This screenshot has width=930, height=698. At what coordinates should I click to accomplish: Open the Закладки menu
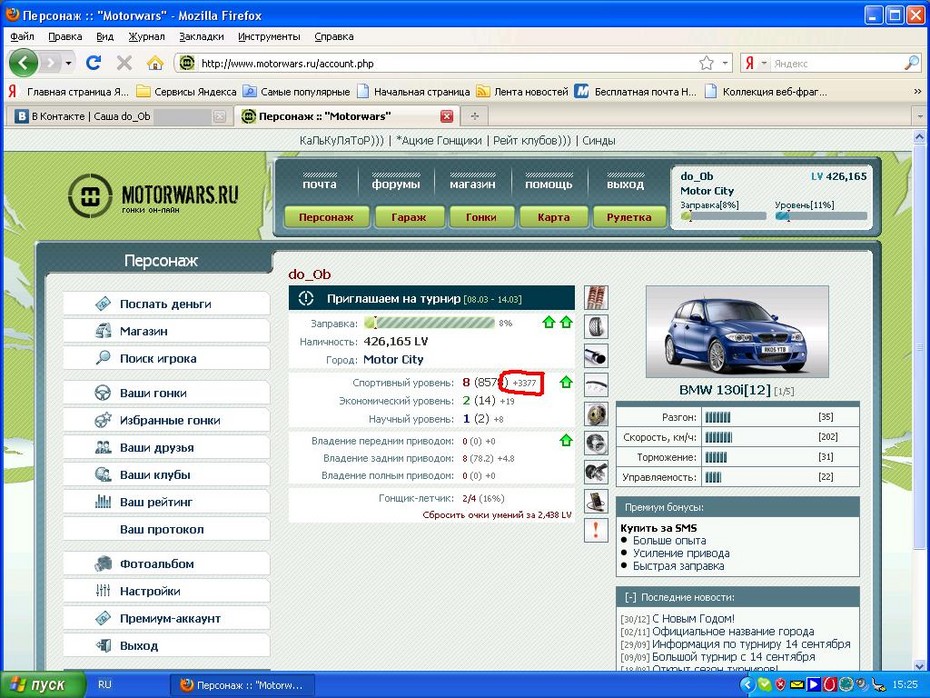(x=202, y=36)
